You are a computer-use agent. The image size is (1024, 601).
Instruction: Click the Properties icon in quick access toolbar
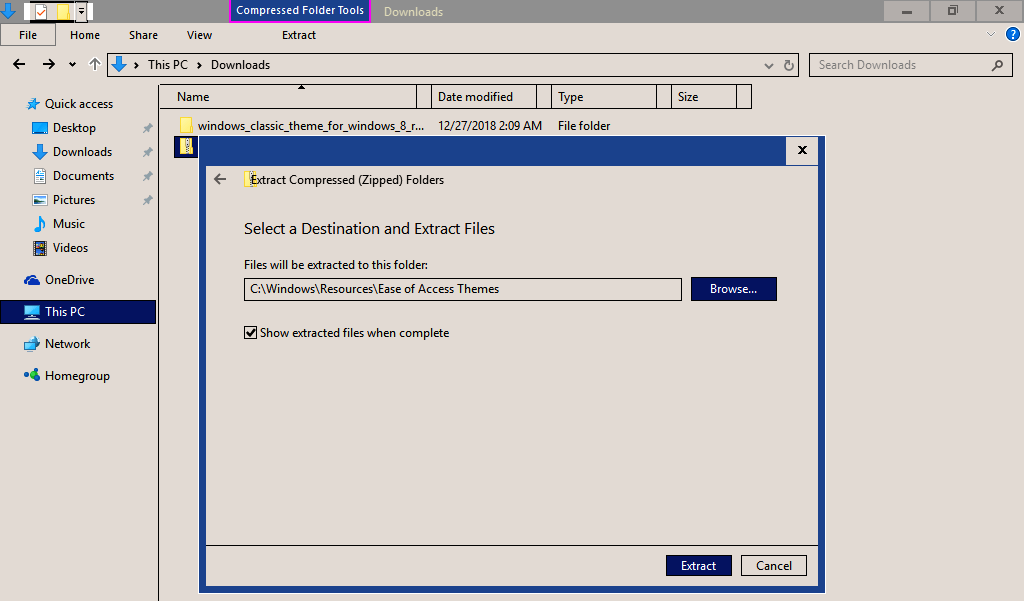pyautogui.click(x=41, y=12)
